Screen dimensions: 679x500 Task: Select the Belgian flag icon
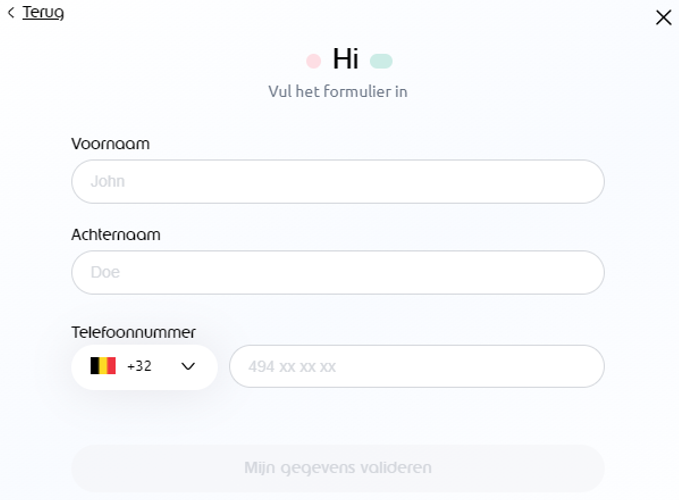(x=103, y=366)
